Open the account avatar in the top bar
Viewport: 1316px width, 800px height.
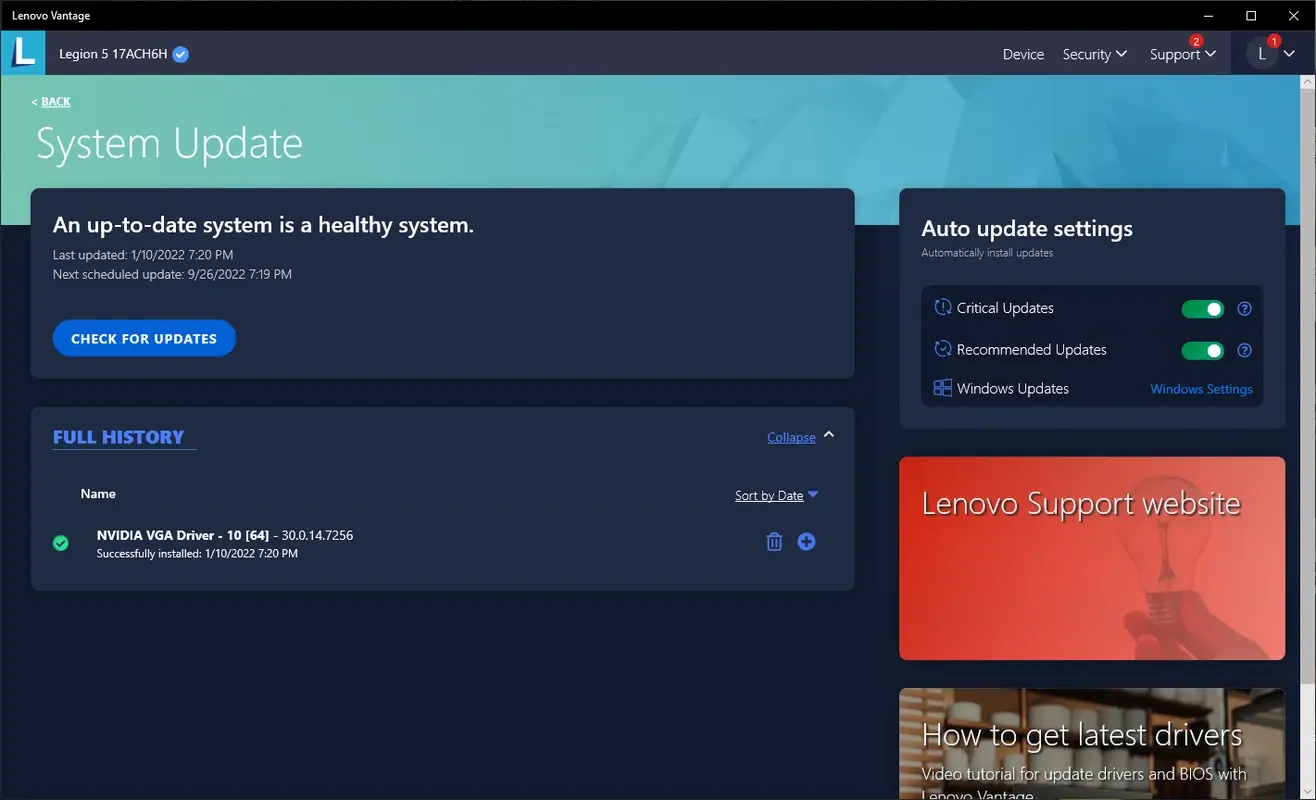pyautogui.click(x=1261, y=52)
